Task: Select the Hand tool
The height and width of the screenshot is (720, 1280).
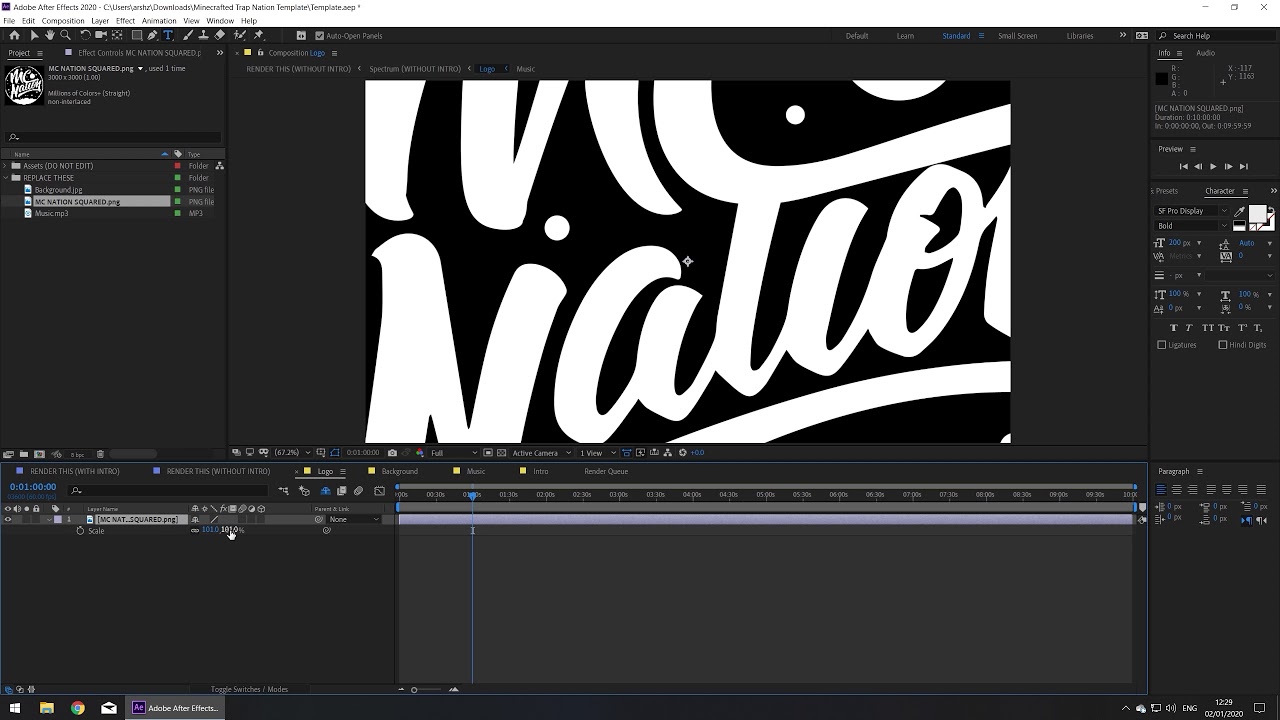Action: 49,35
